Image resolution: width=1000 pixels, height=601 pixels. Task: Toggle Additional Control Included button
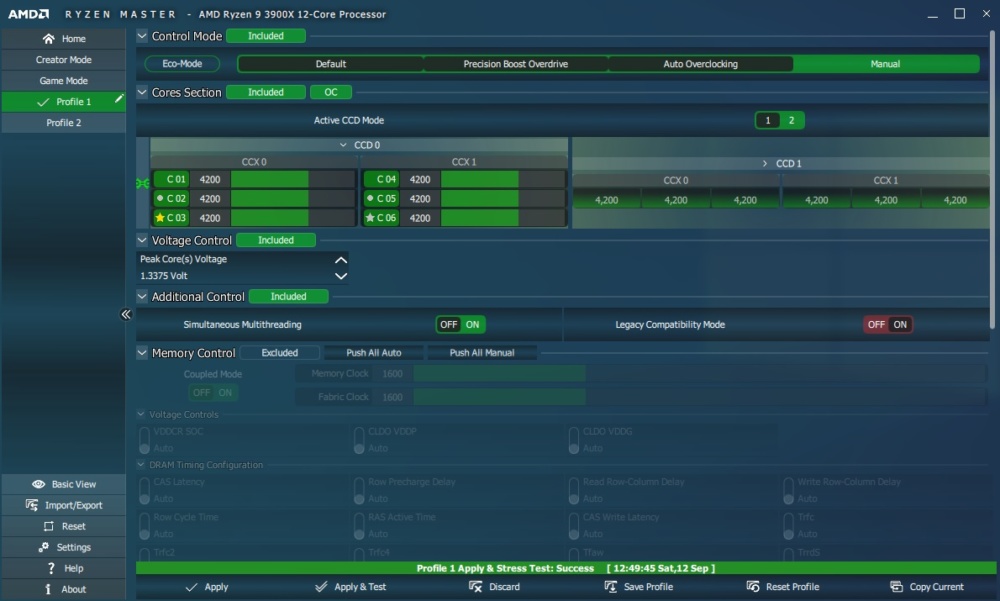tap(288, 296)
